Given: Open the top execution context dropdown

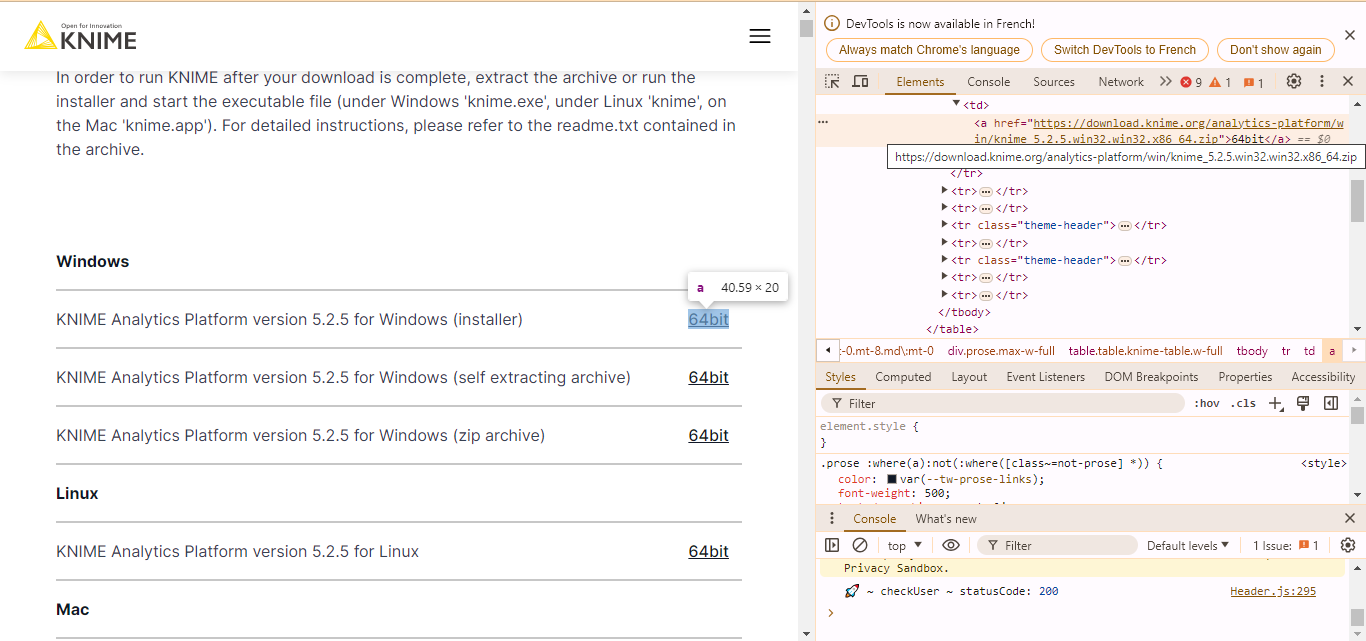Looking at the screenshot, I should click(903, 545).
